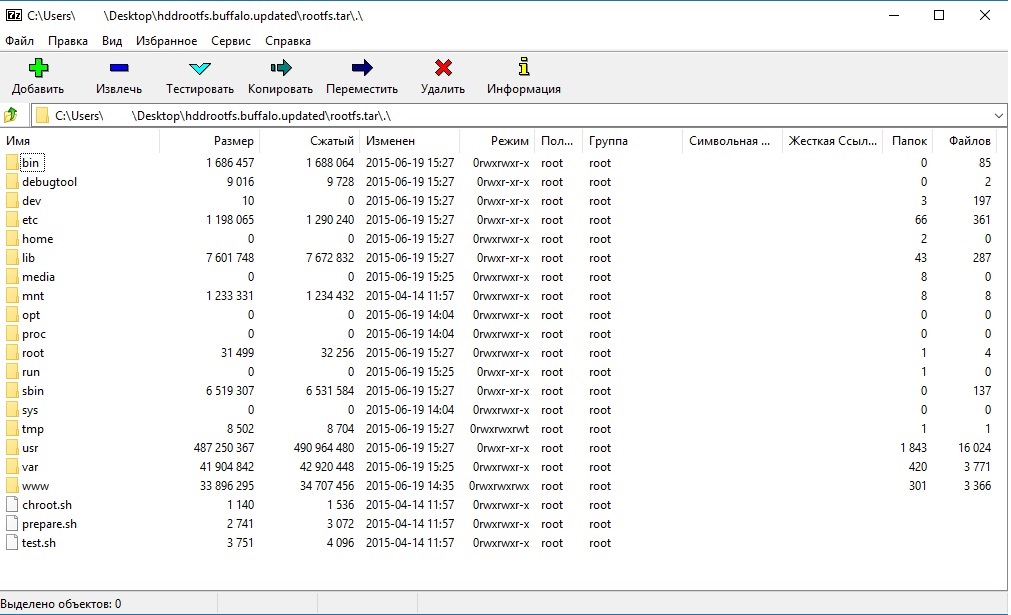Sort by the Жесткая Ссыл... column header
Screen dimensions: 1011x615
click(x=832, y=141)
